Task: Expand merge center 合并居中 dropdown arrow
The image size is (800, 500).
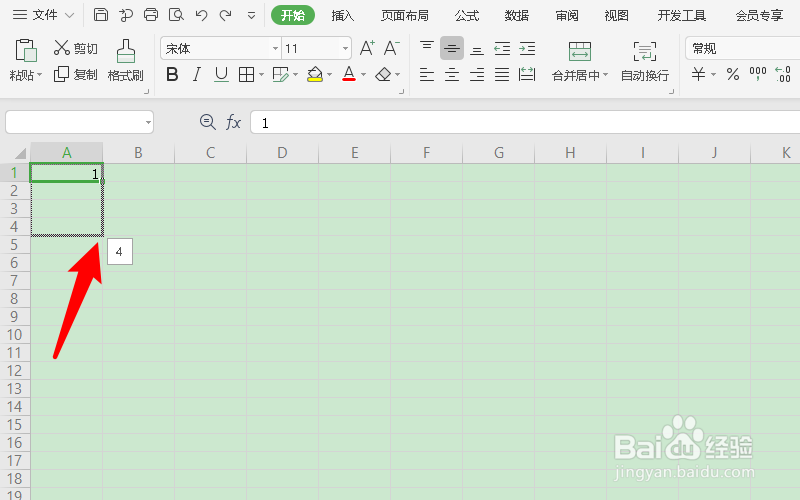Action: pos(606,75)
